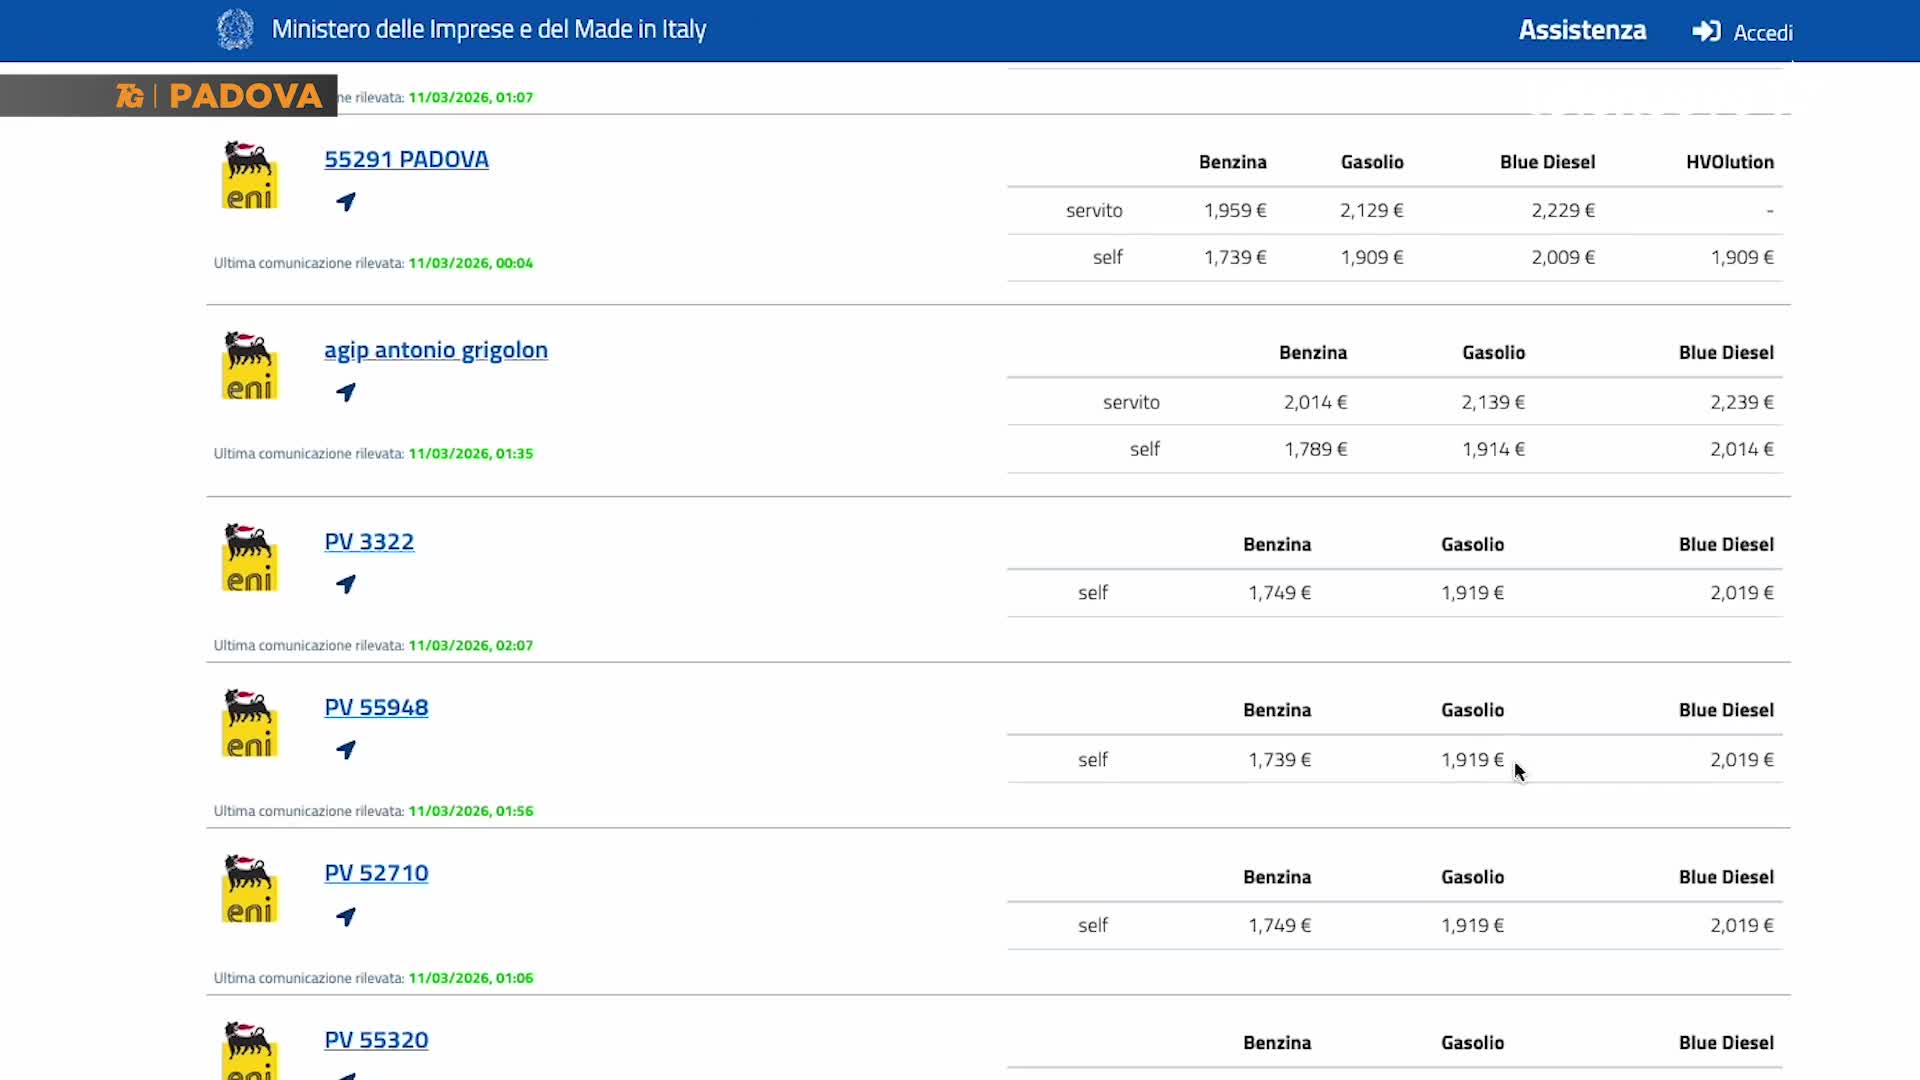
Task: Click the Eni logo beside PV 3322
Action: [249, 558]
